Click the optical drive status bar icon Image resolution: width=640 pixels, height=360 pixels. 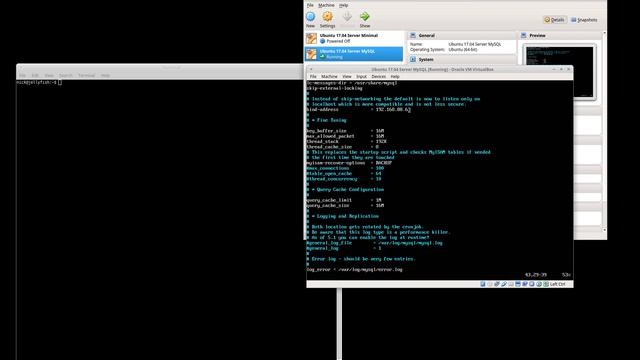(x=490, y=284)
